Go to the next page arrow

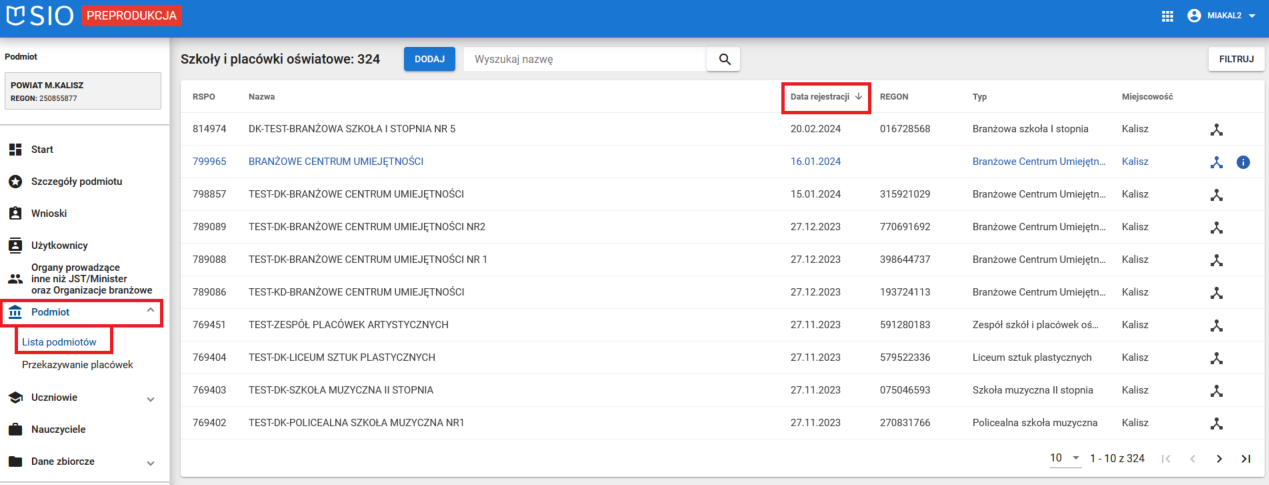(1219, 458)
